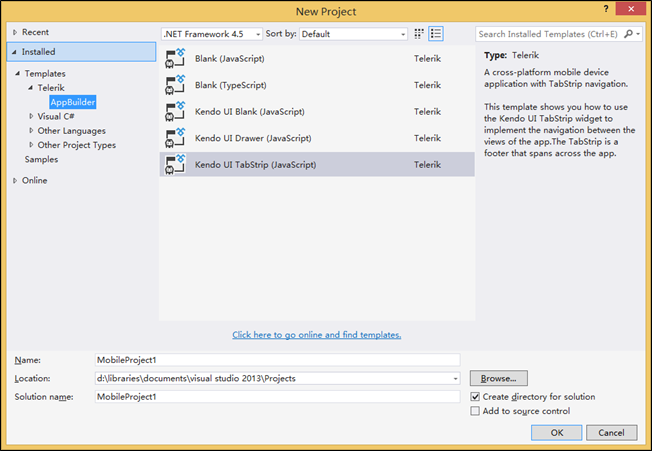Collapse the Installed section
This screenshot has height=451, width=652.
click(15, 52)
